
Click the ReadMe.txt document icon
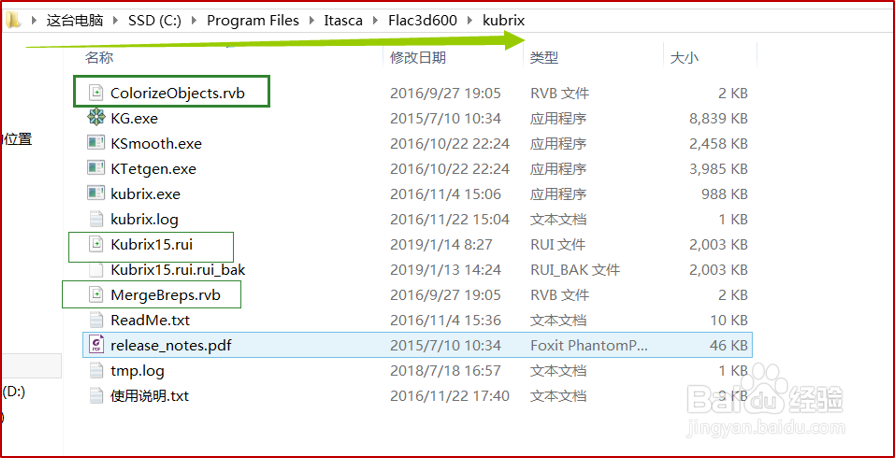click(96, 320)
